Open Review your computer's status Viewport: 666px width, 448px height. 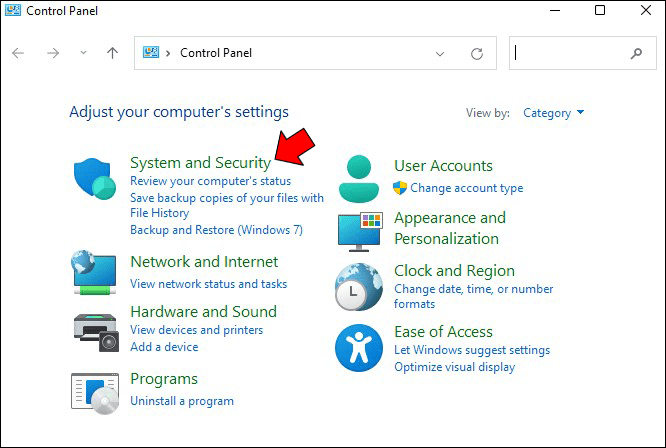[x=210, y=181]
